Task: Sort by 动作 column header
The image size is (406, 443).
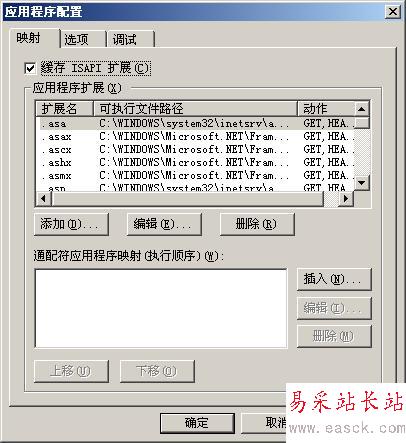Action: [326, 109]
